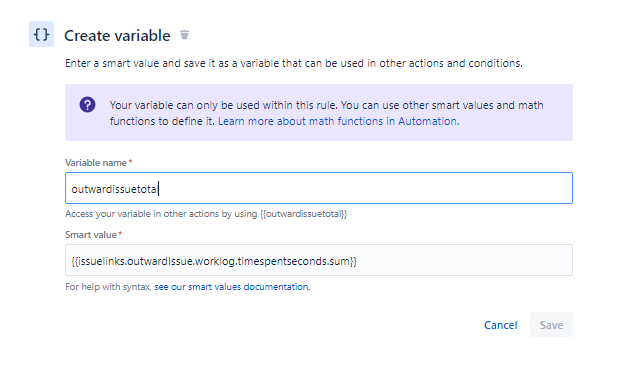Click 'Enter a smart value' description text
The width and height of the screenshot is (628, 367).
coord(294,63)
